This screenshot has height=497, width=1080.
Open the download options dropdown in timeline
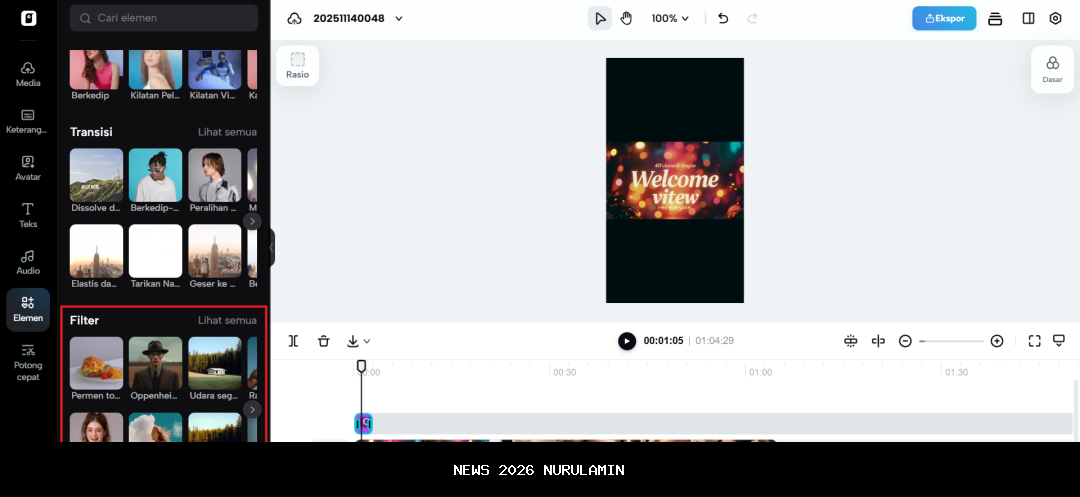[358, 341]
